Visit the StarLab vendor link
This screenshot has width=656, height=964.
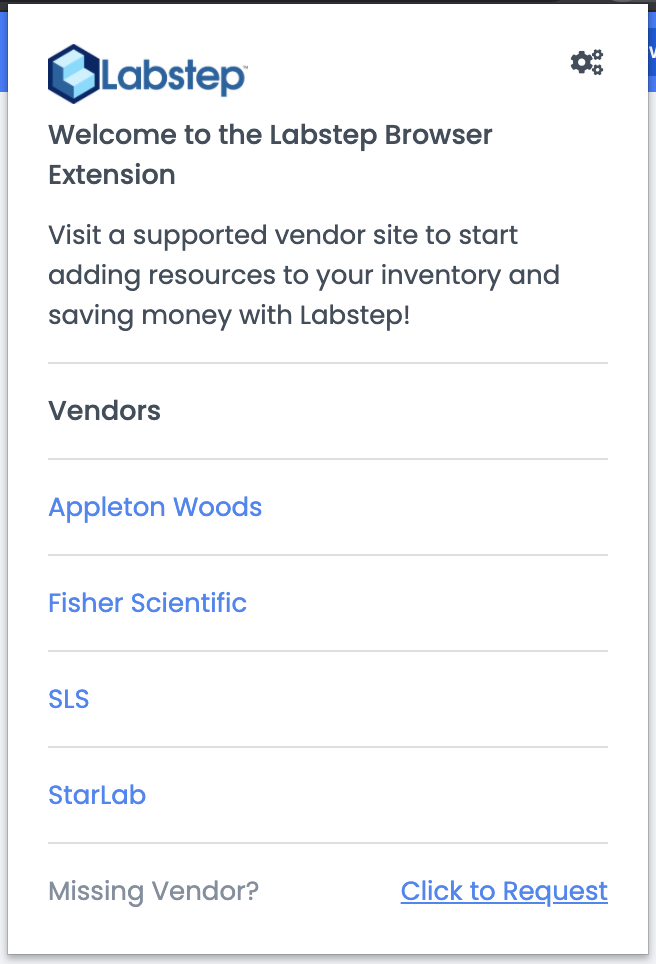click(x=97, y=795)
